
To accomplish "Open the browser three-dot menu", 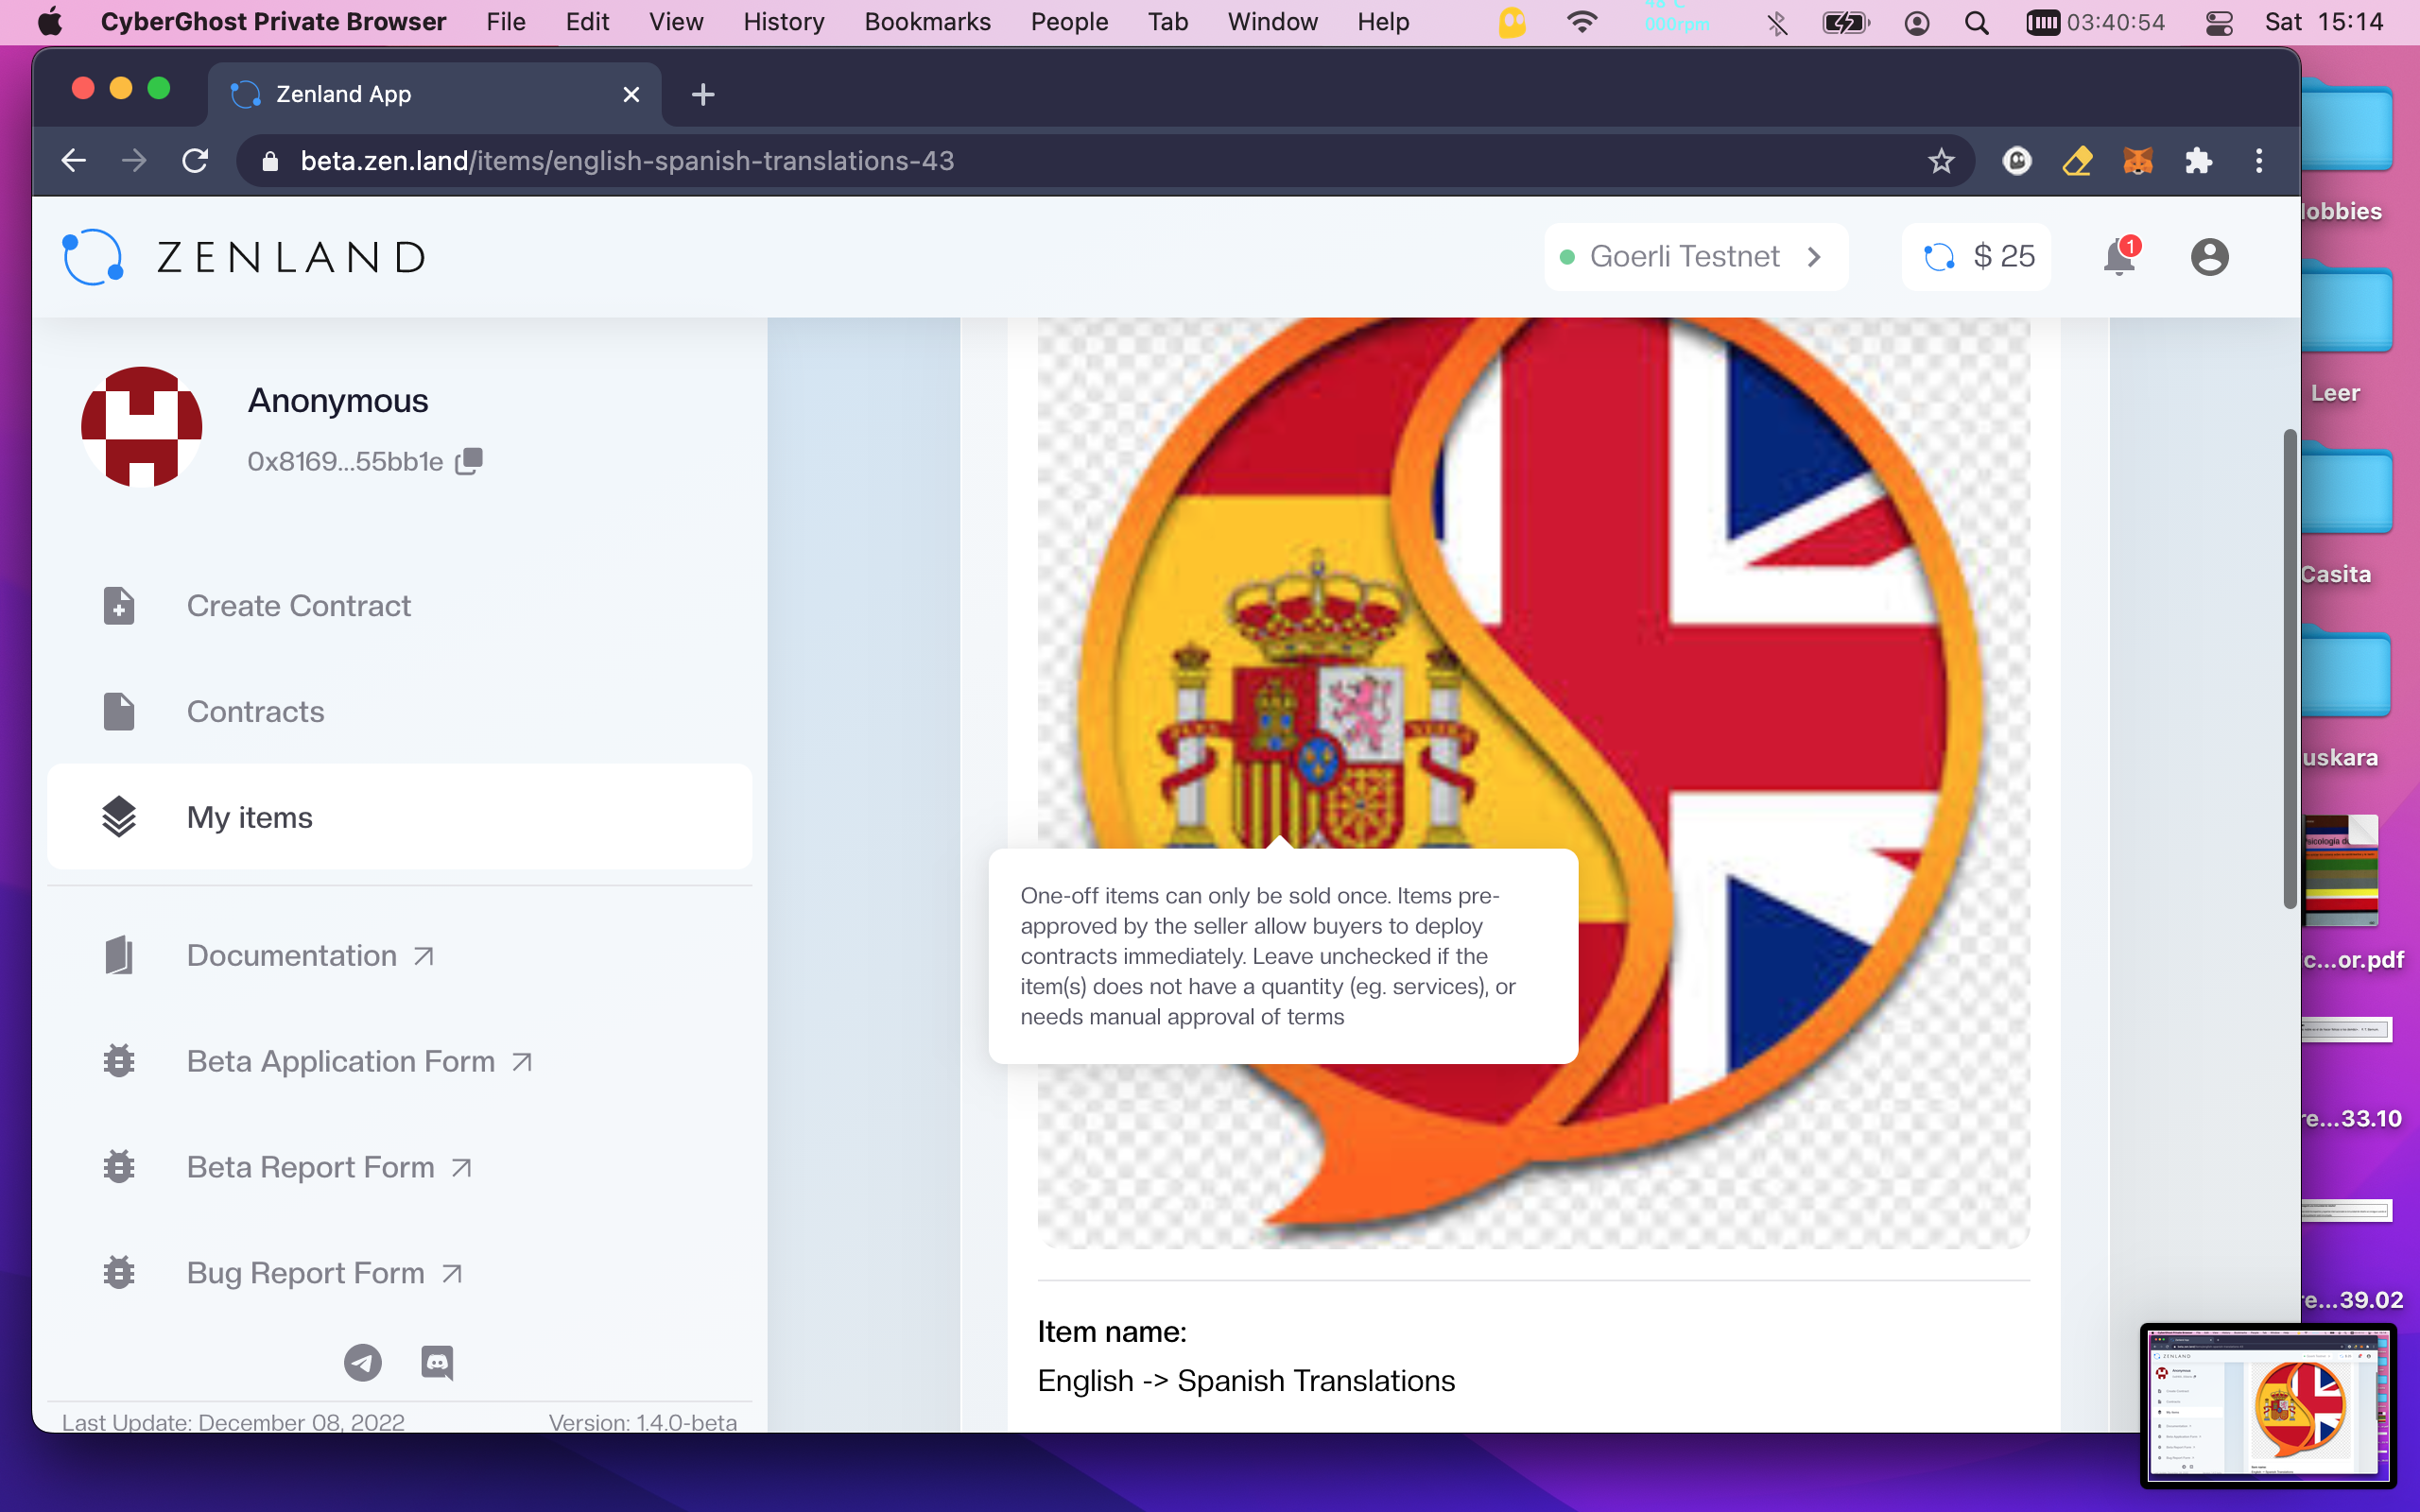I will [x=2259, y=161].
